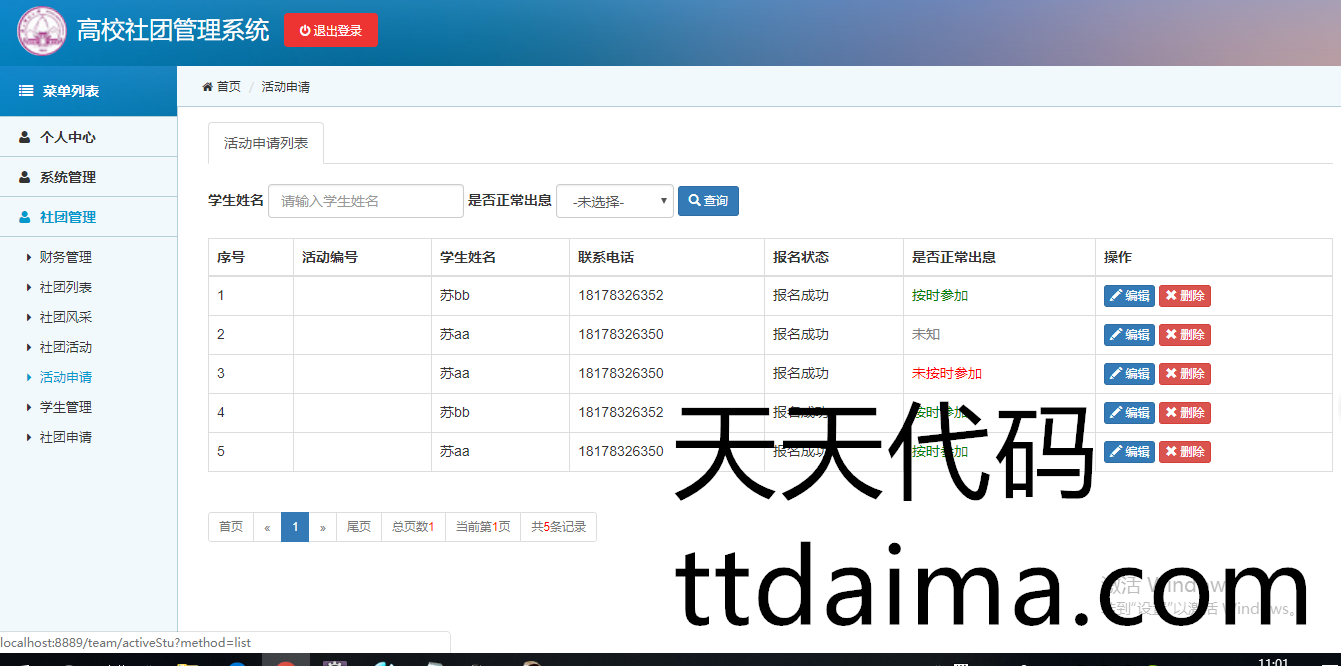This screenshot has width=1341, height=666.
Task: Click the 学生姓名 search input field
Action: 365,201
